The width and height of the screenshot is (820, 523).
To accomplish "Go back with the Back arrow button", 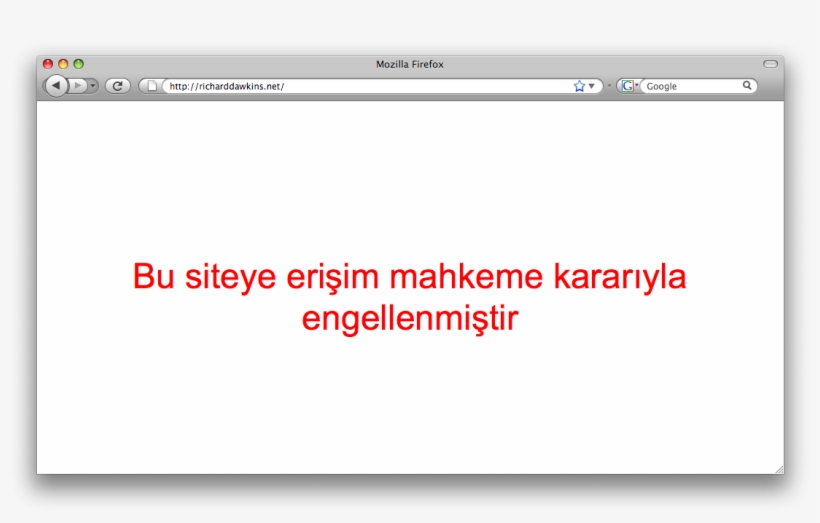I will (x=56, y=86).
